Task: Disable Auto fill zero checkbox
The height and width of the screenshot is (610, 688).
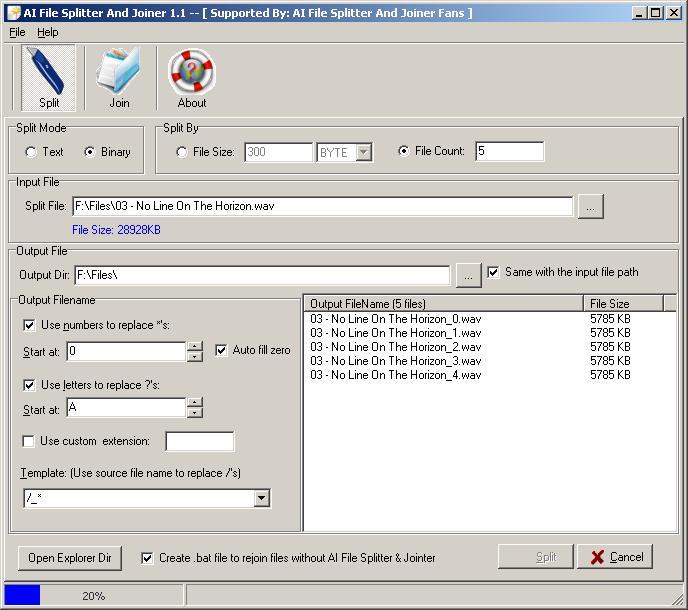Action: [222, 350]
